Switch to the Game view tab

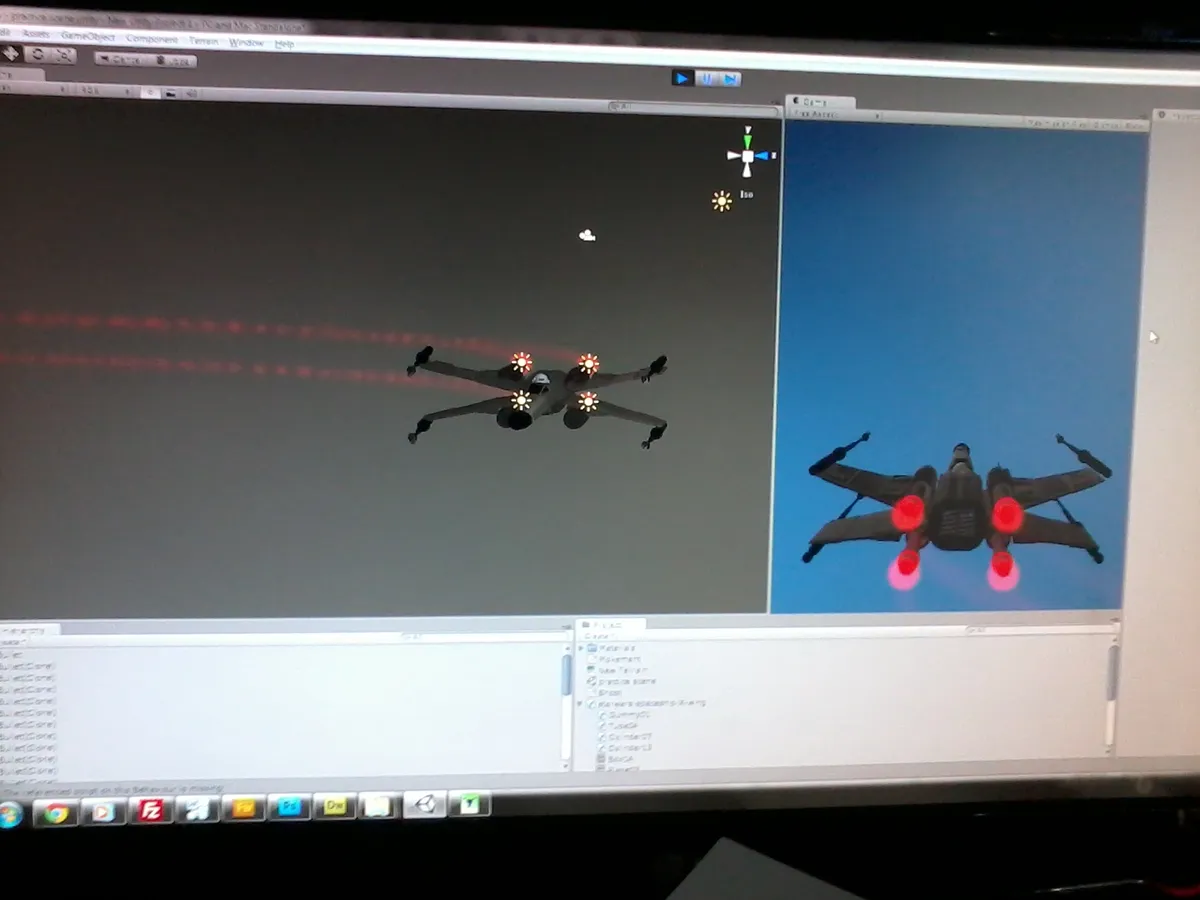[x=819, y=102]
